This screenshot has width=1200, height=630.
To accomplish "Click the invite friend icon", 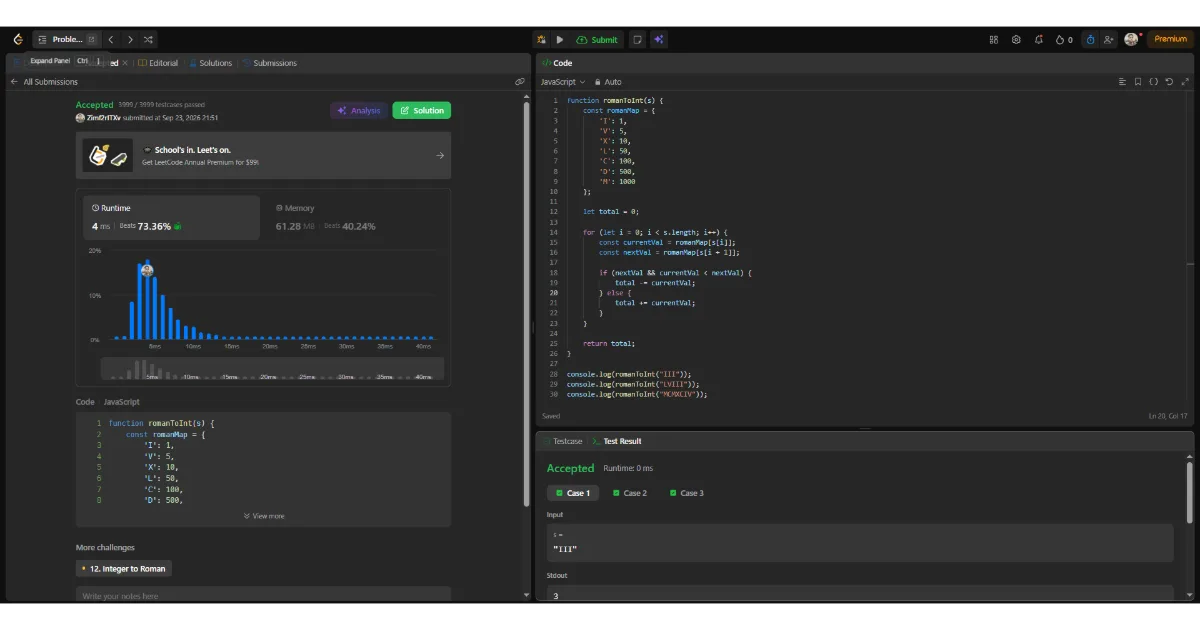I will tap(1109, 39).
